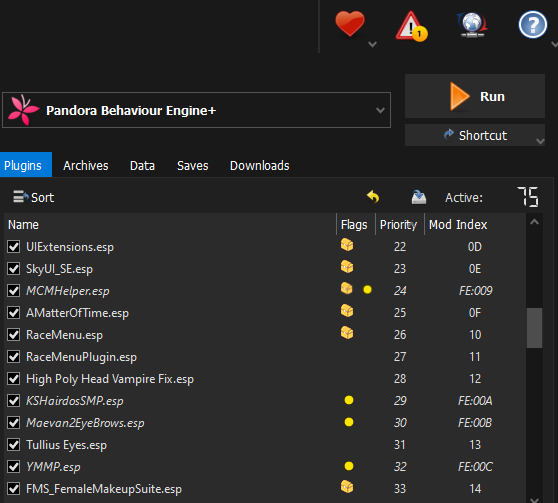Click the red heart endorse icon
This screenshot has height=503, width=558.
350,23
